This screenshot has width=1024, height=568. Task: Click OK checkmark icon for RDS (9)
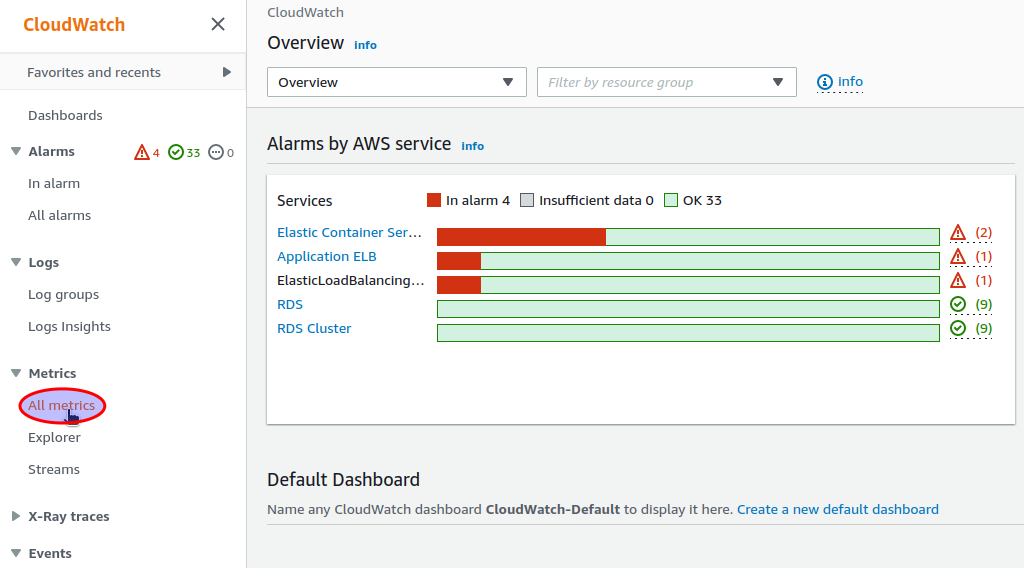coord(958,304)
